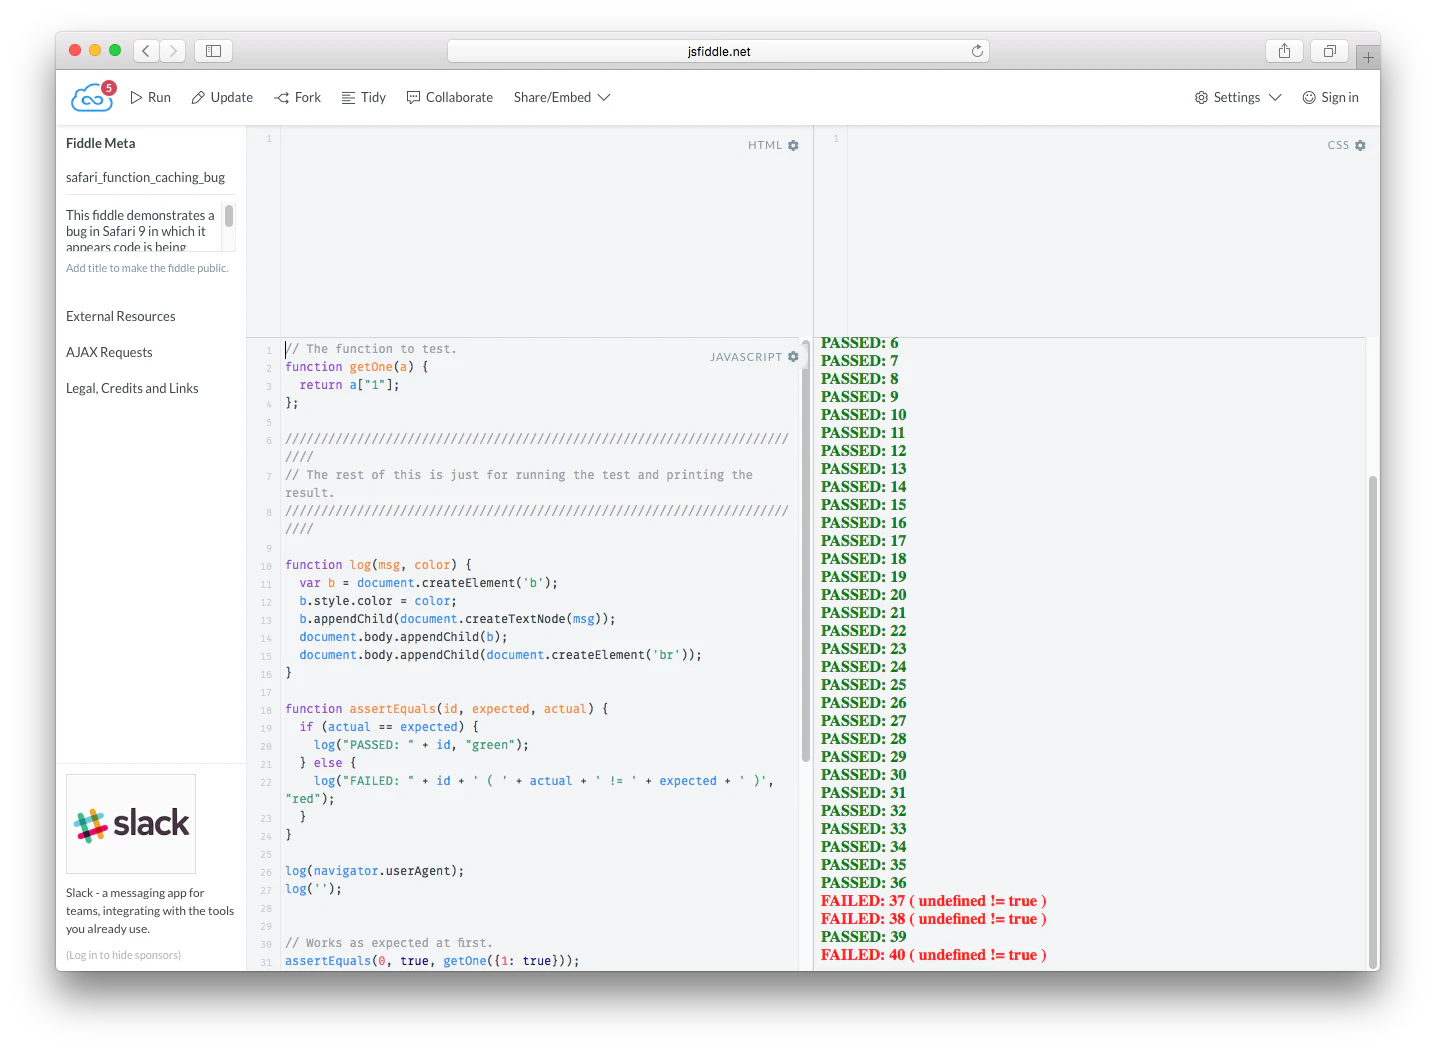Open the Collaborate option
Screen dimensions: 1436x1051
coord(450,97)
